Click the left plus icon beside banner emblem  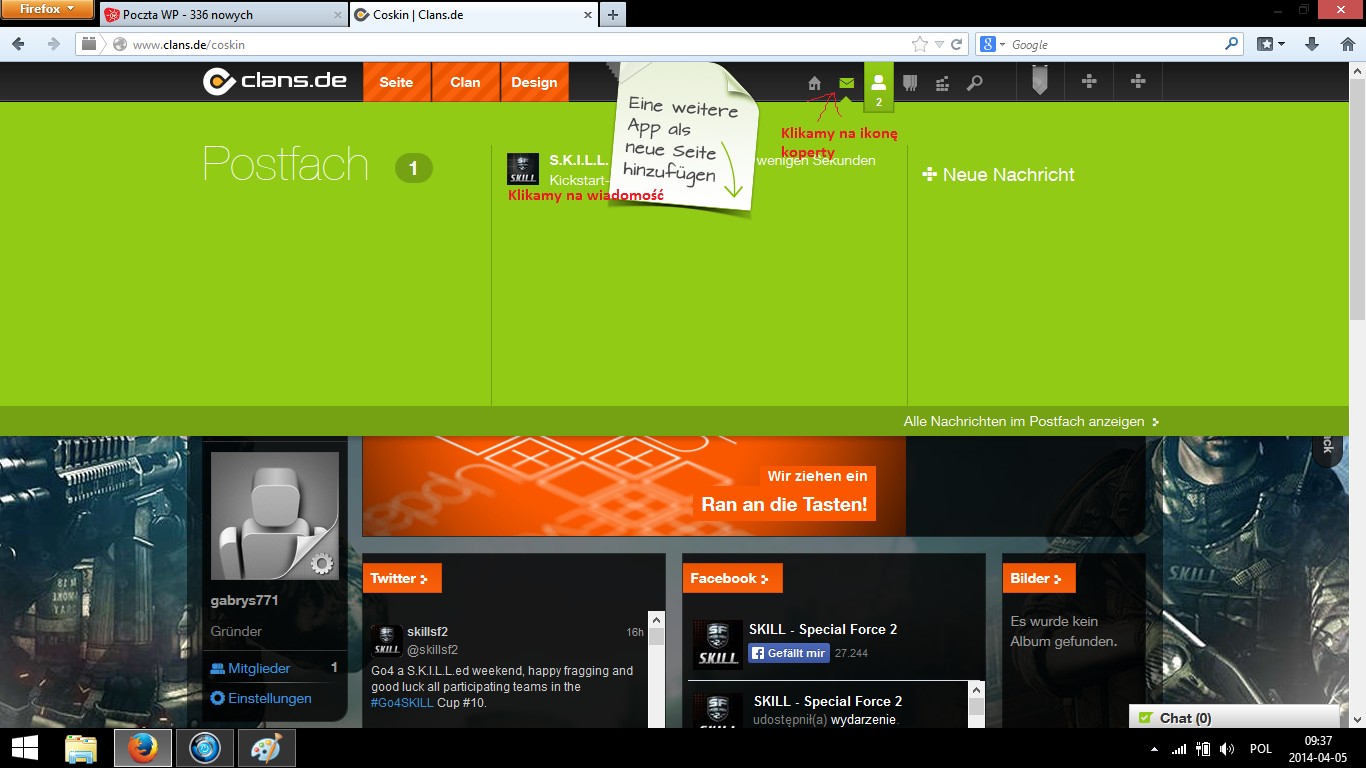pyautogui.click(x=1090, y=81)
